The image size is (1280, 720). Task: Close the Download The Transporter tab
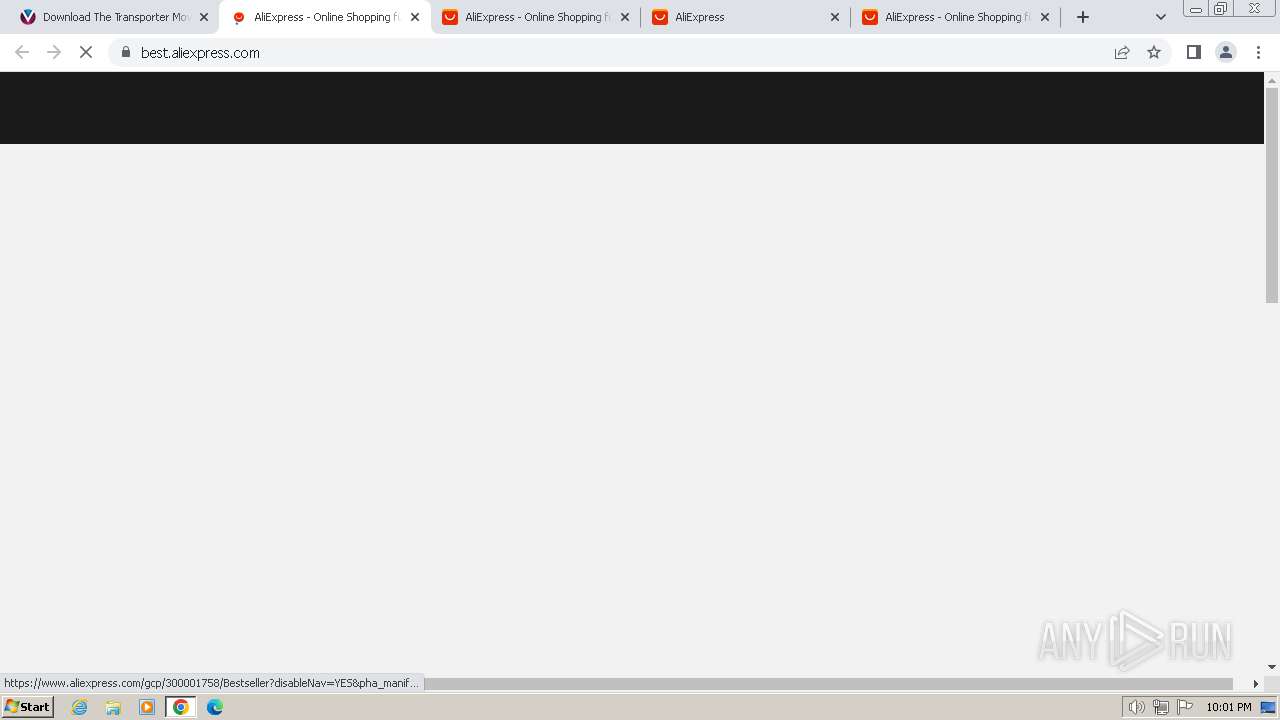click(x=204, y=17)
